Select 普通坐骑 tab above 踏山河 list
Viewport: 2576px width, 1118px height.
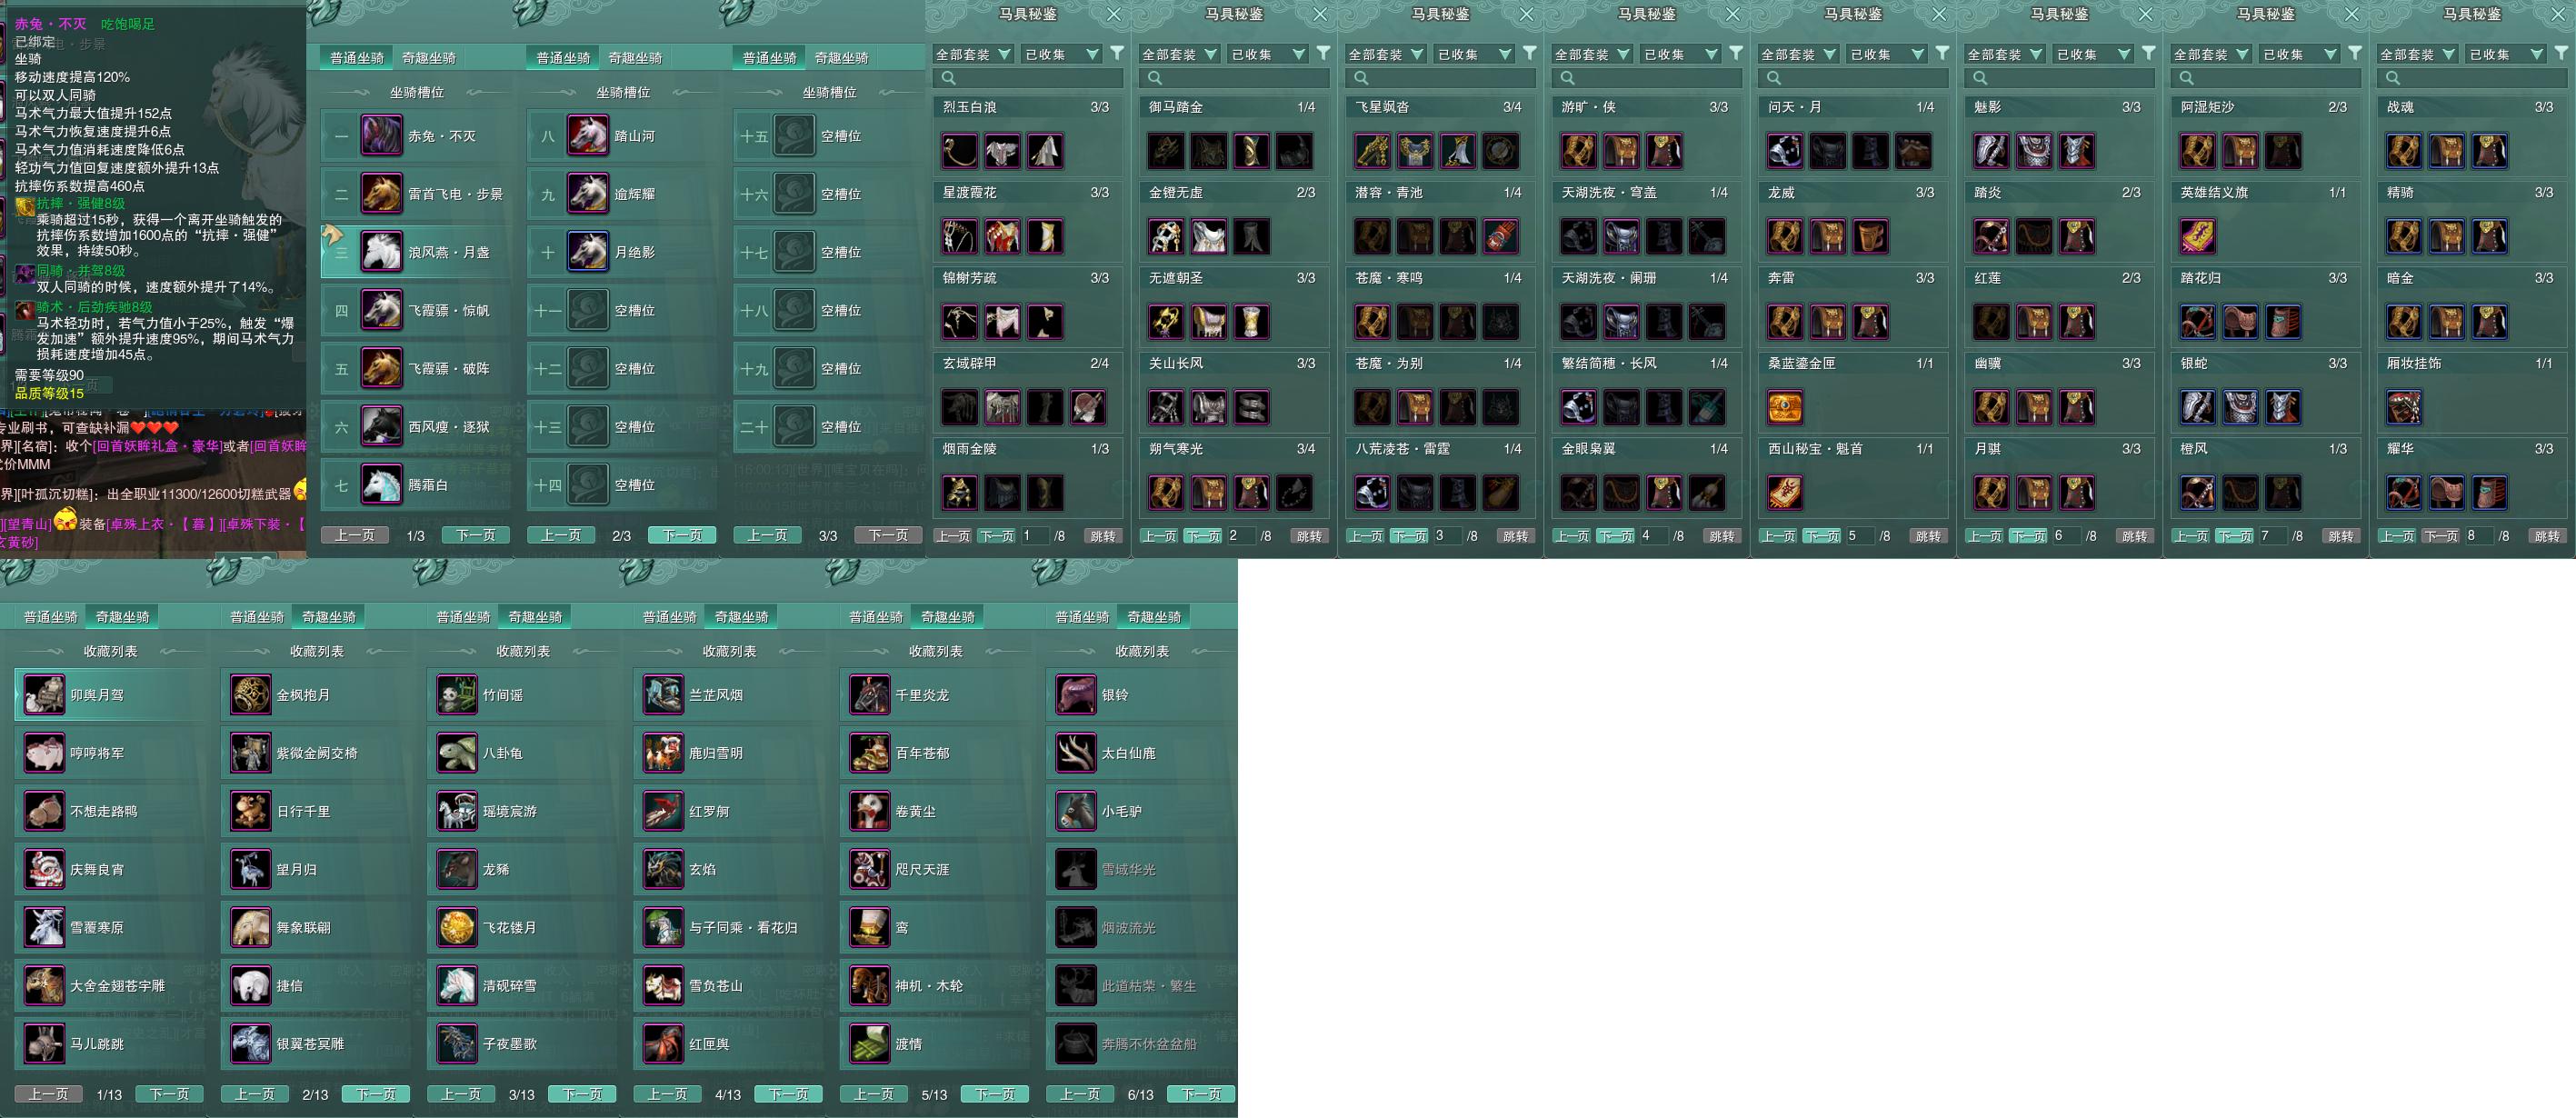tap(563, 58)
